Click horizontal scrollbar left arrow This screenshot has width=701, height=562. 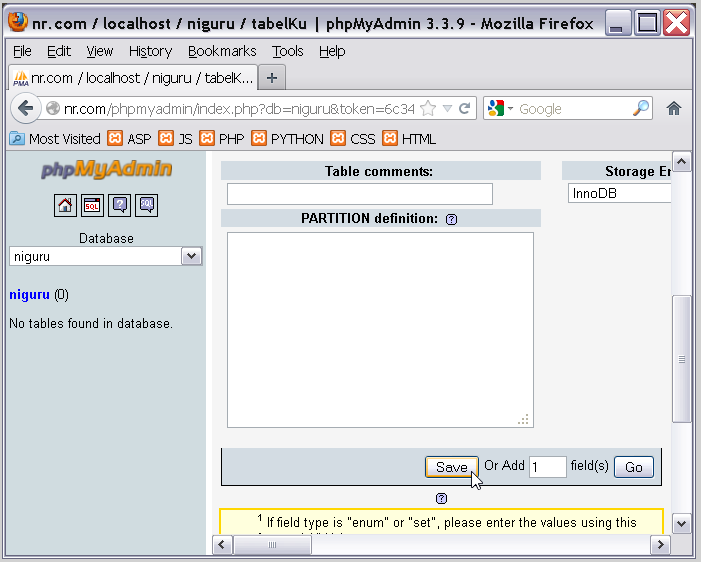point(222,544)
